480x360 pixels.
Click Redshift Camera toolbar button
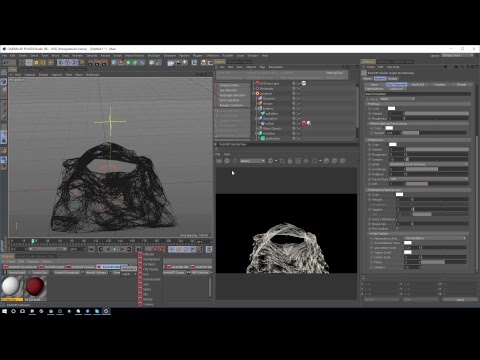click(81, 267)
